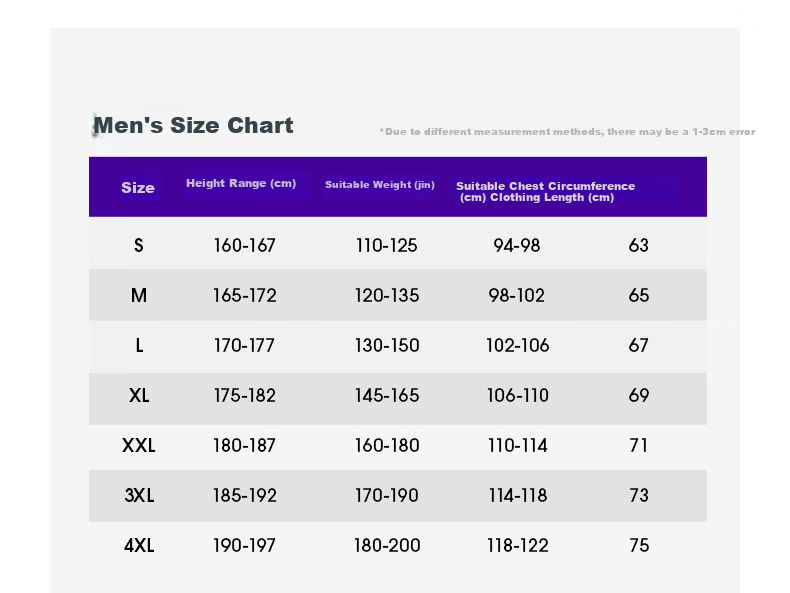This screenshot has width=790, height=593.
Task: Select clothing length 71
Action: [638, 445]
